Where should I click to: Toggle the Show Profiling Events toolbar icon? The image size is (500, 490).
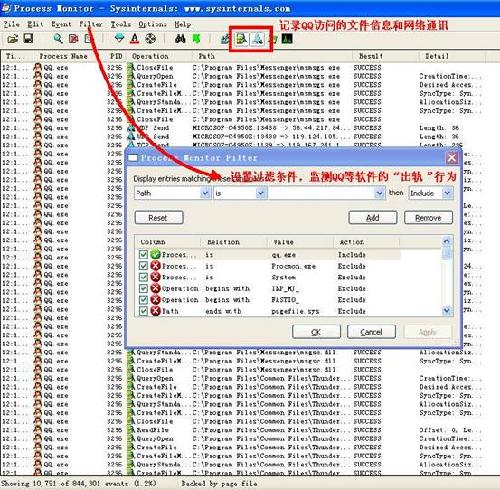point(287,39)
